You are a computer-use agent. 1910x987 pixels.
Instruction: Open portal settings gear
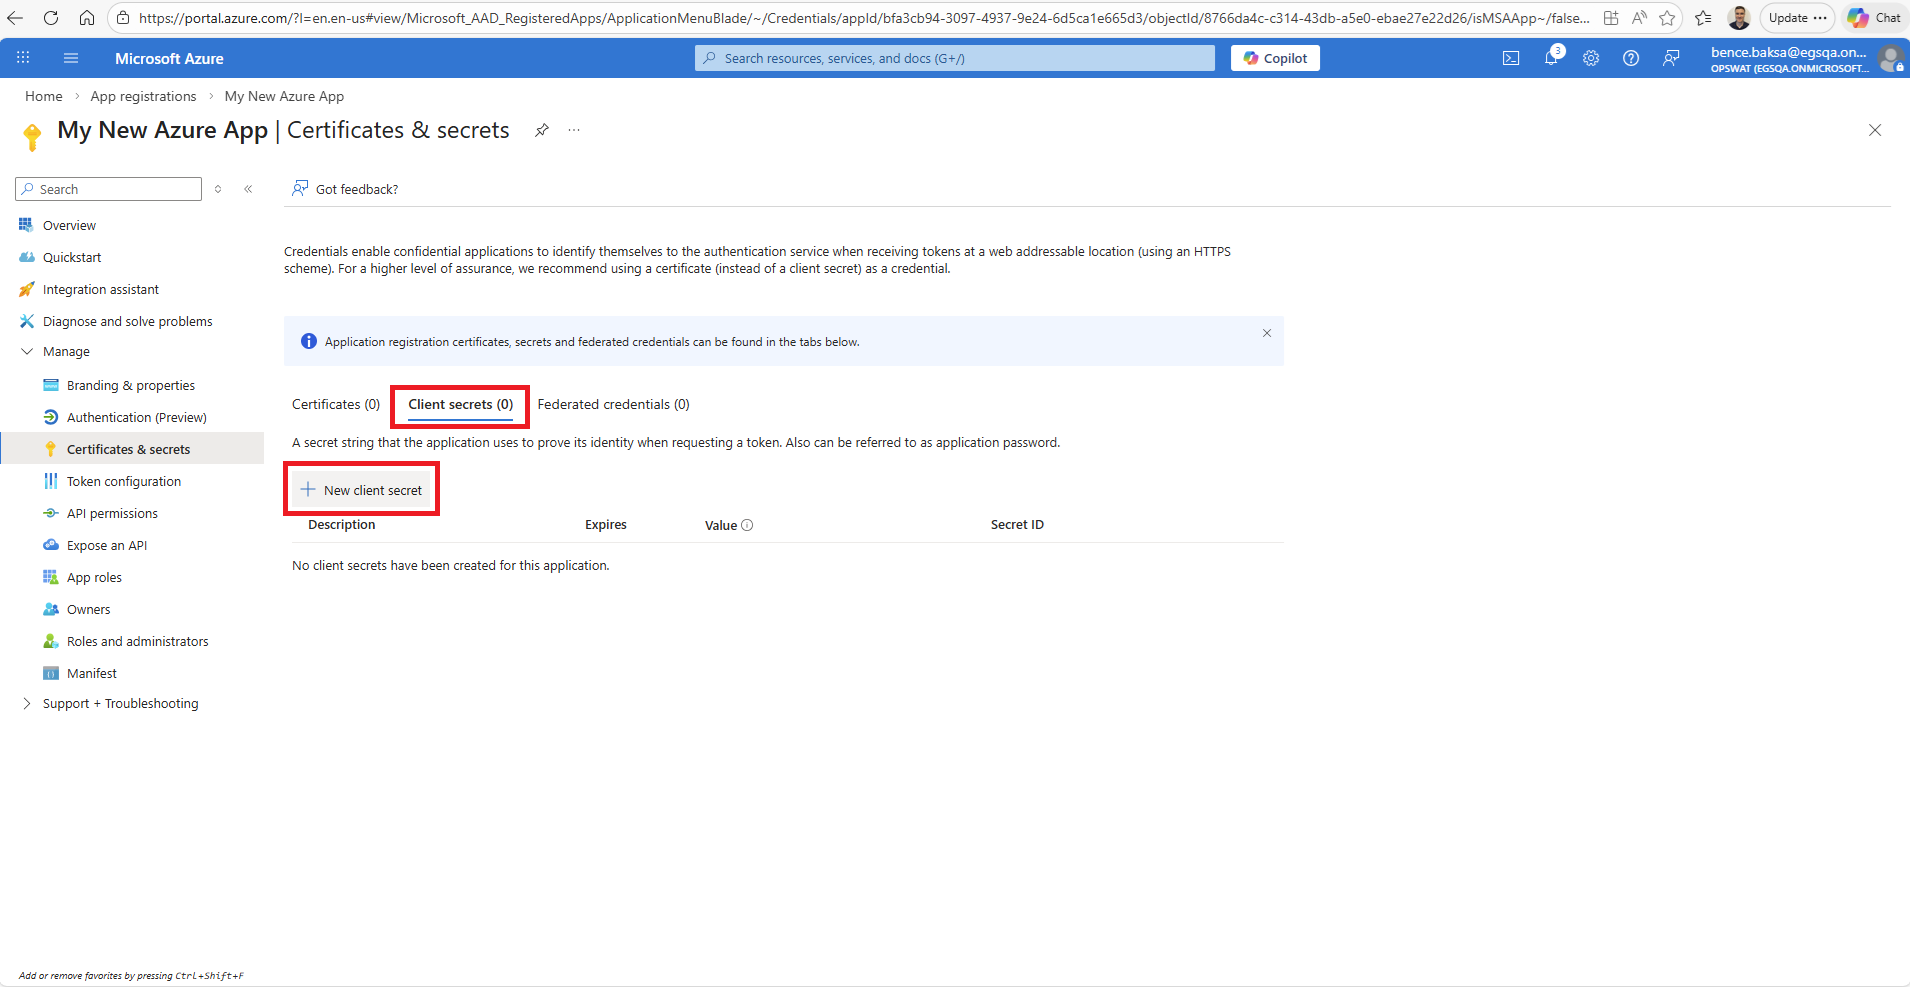click(1591, 58)
